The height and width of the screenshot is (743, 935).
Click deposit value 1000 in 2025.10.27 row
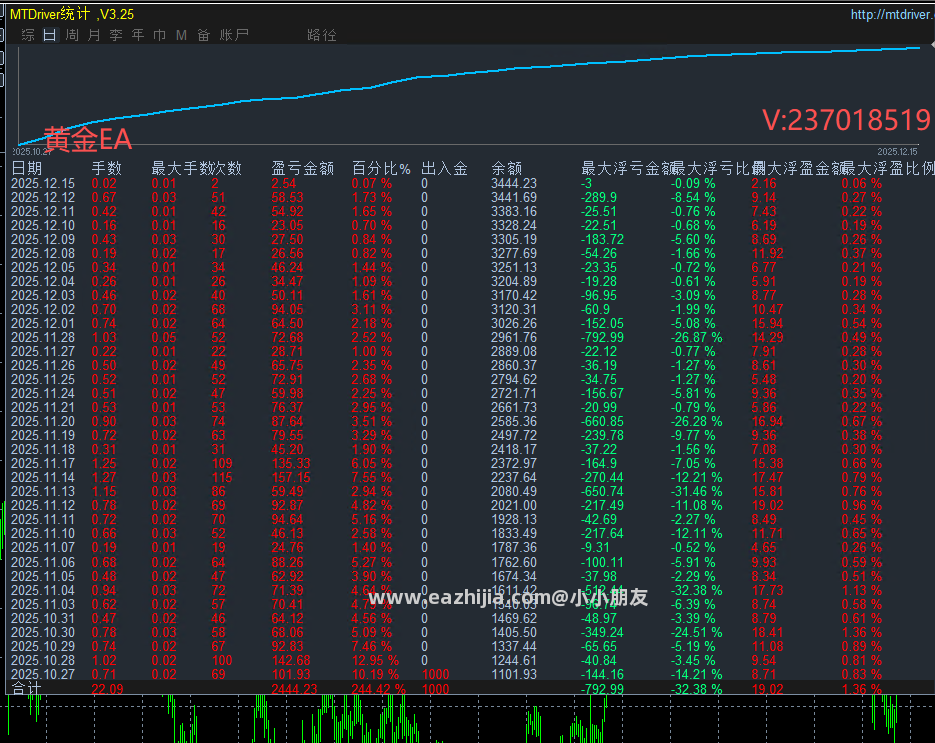click(x=435, y=674)
